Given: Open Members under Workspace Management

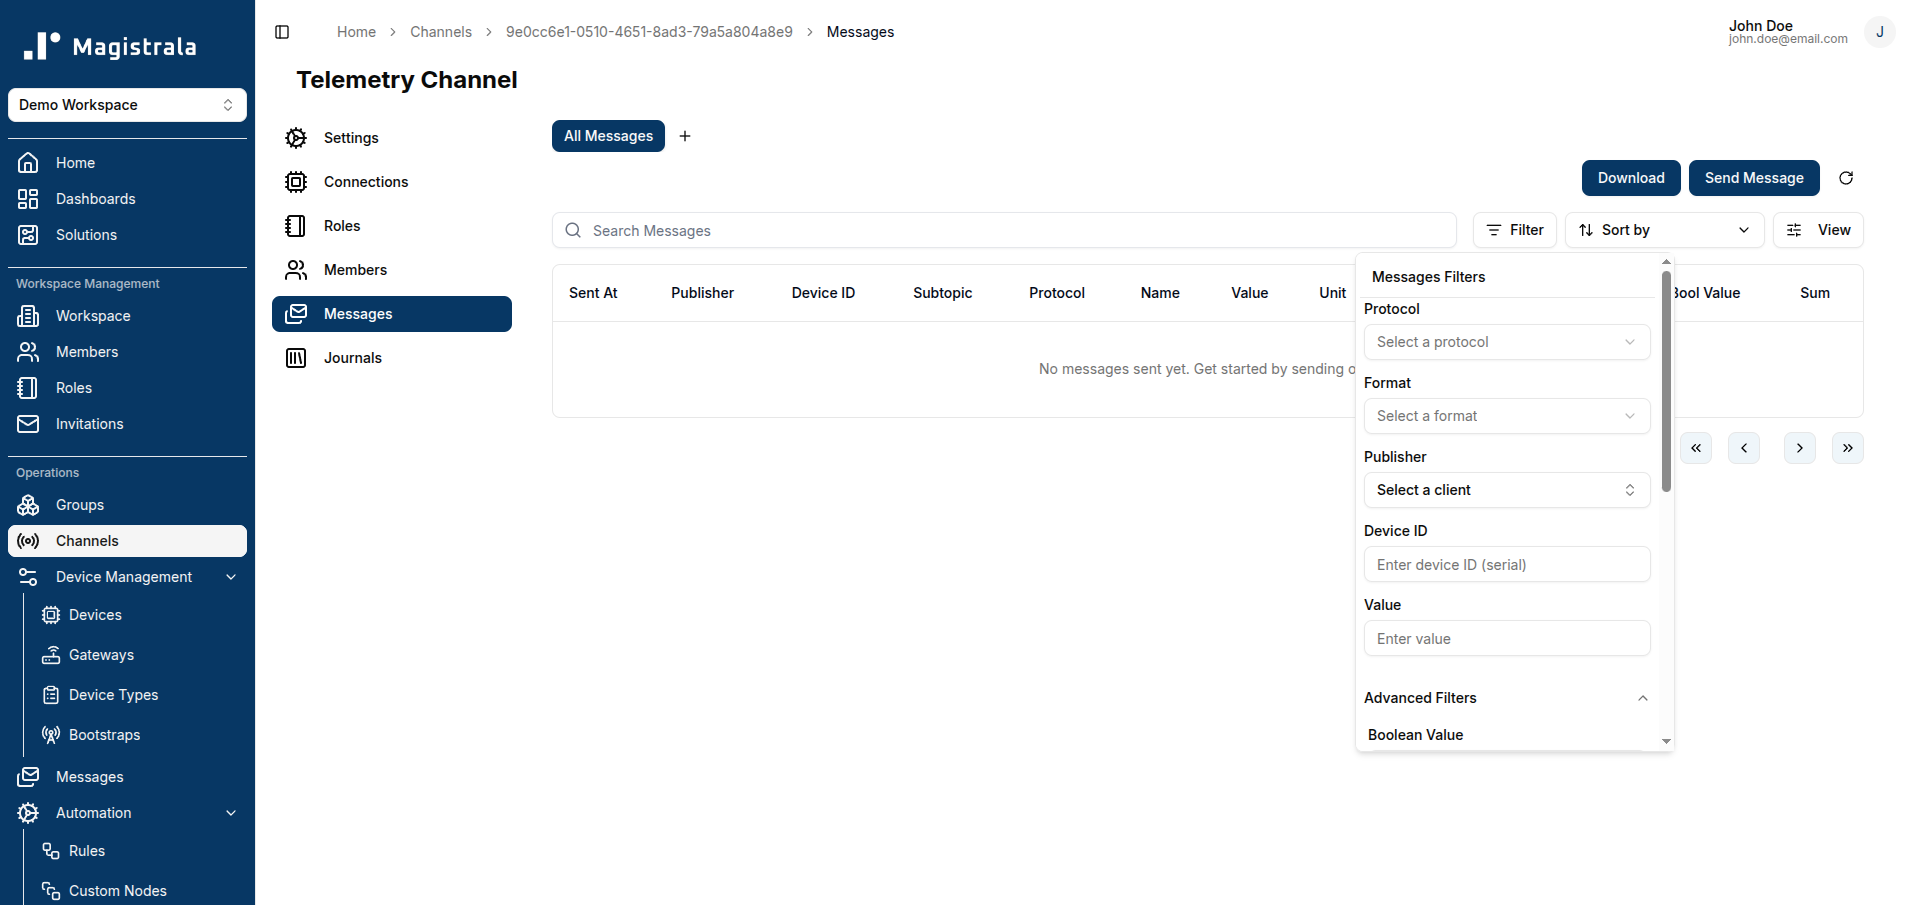Looking at the screenshot, I should pyautogui.click(x=127, y=352).
